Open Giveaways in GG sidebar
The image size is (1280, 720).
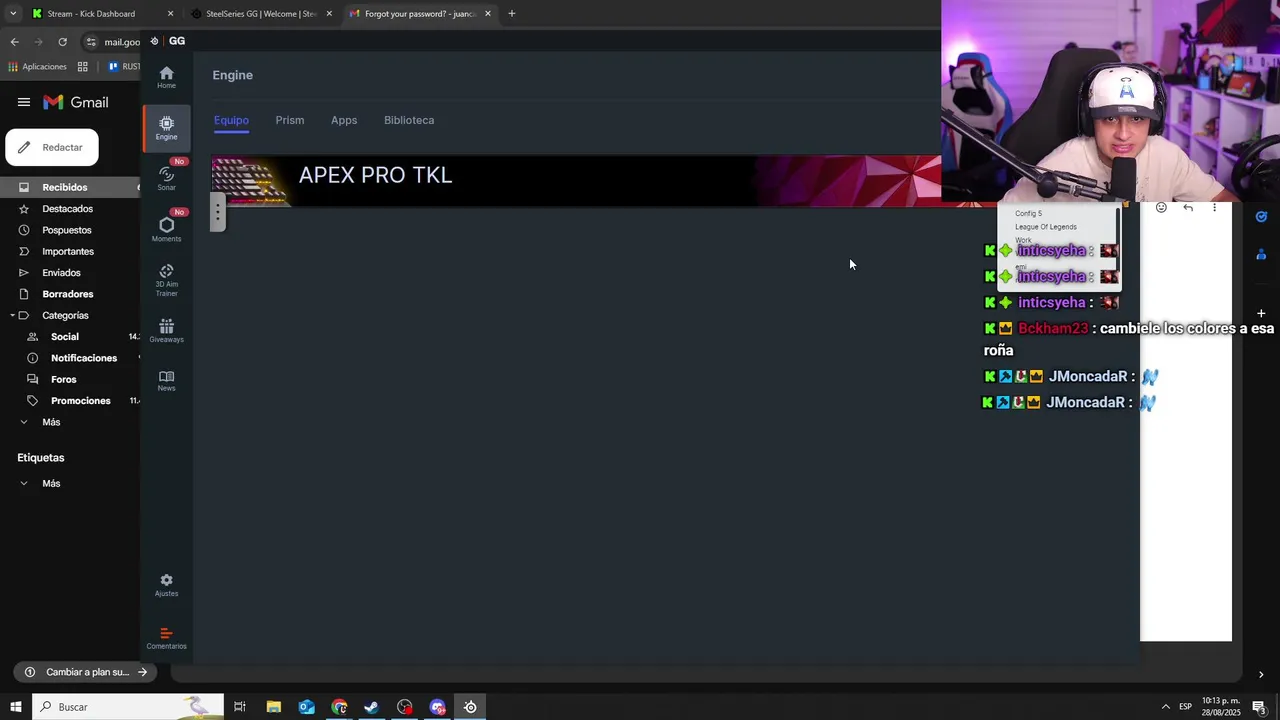[x=166, y=331]
